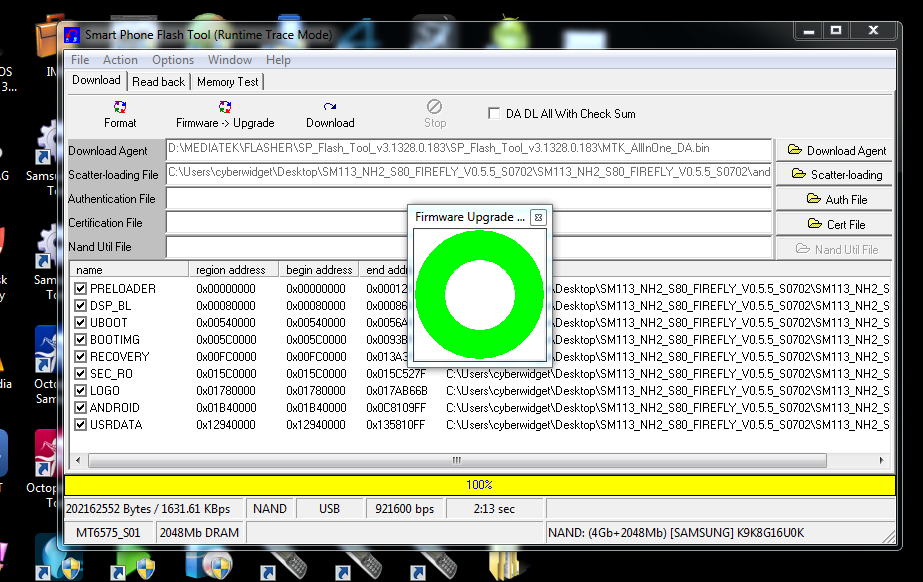Click the Firmware -> Upgrade icon
This screenshot has width=923, height=582.
point(225,107)
